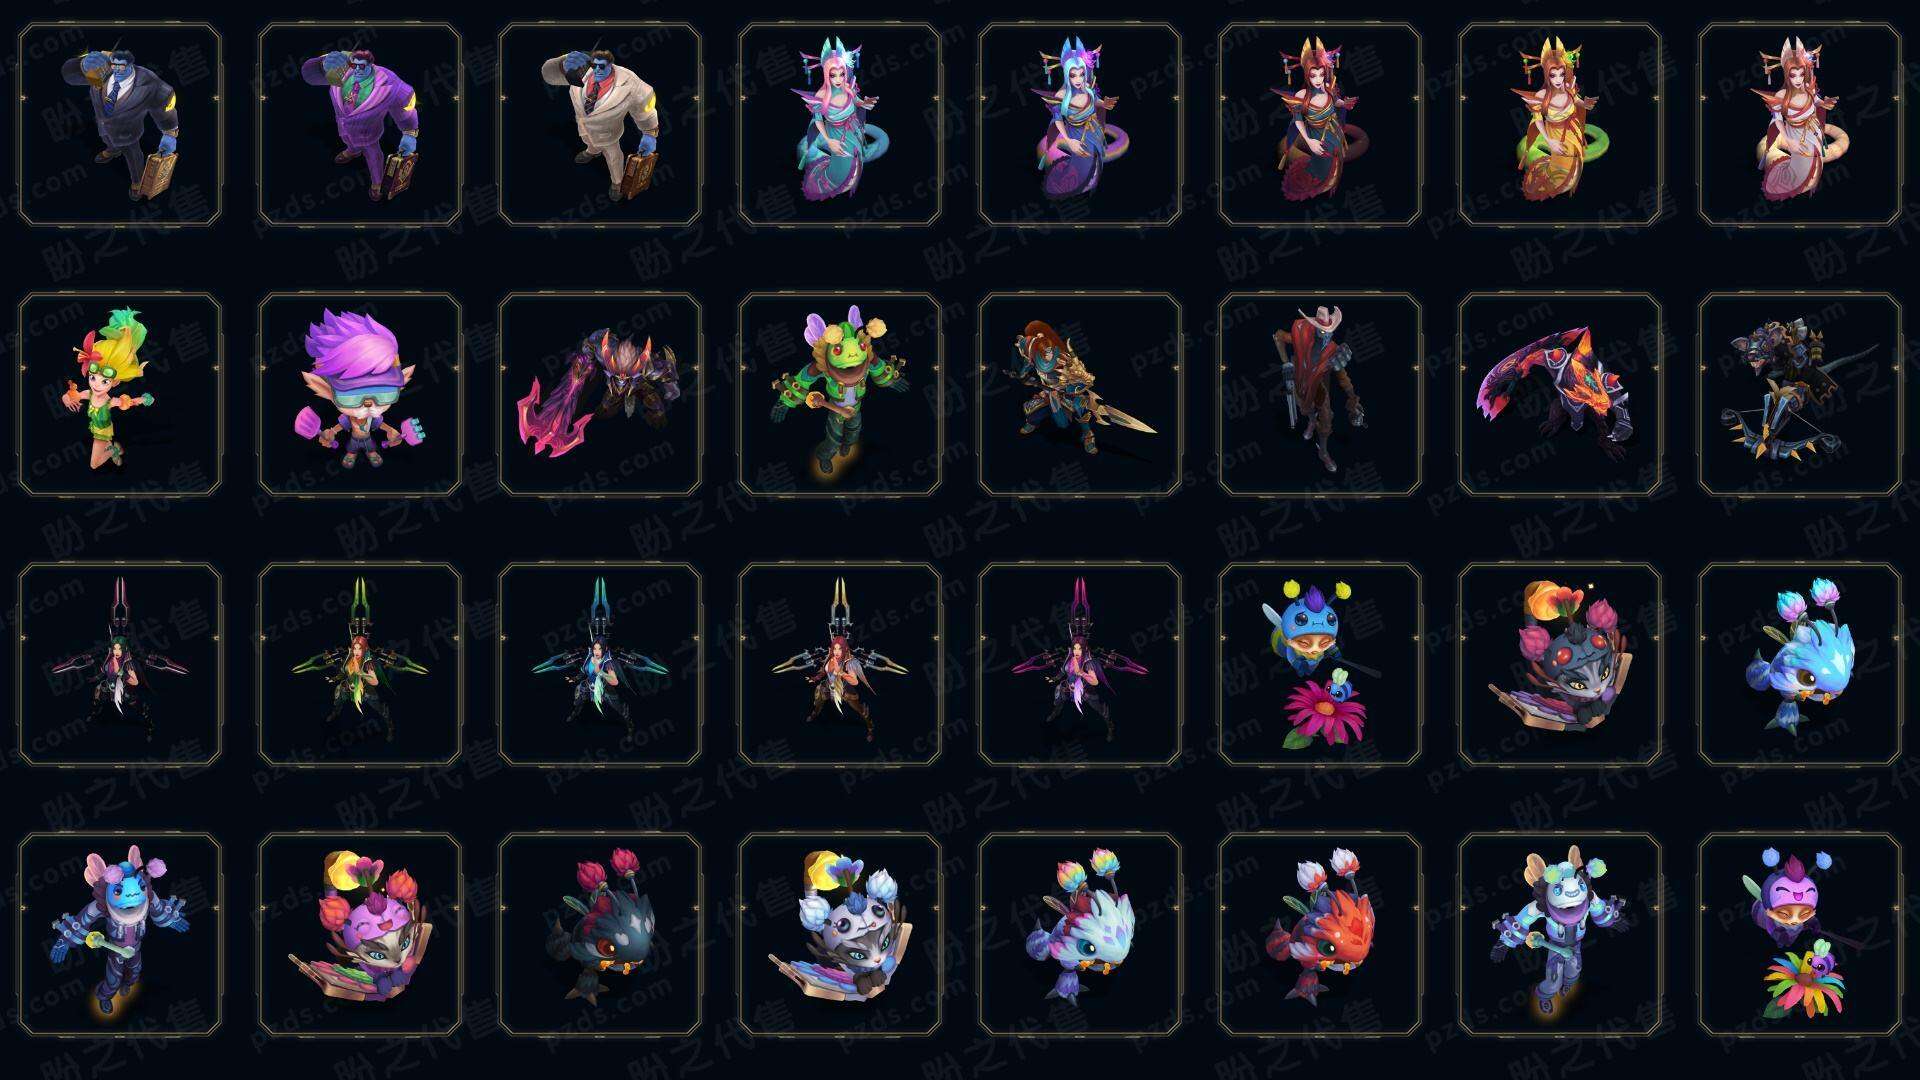Open the yellow-green haired fairy girl skin

120,394
